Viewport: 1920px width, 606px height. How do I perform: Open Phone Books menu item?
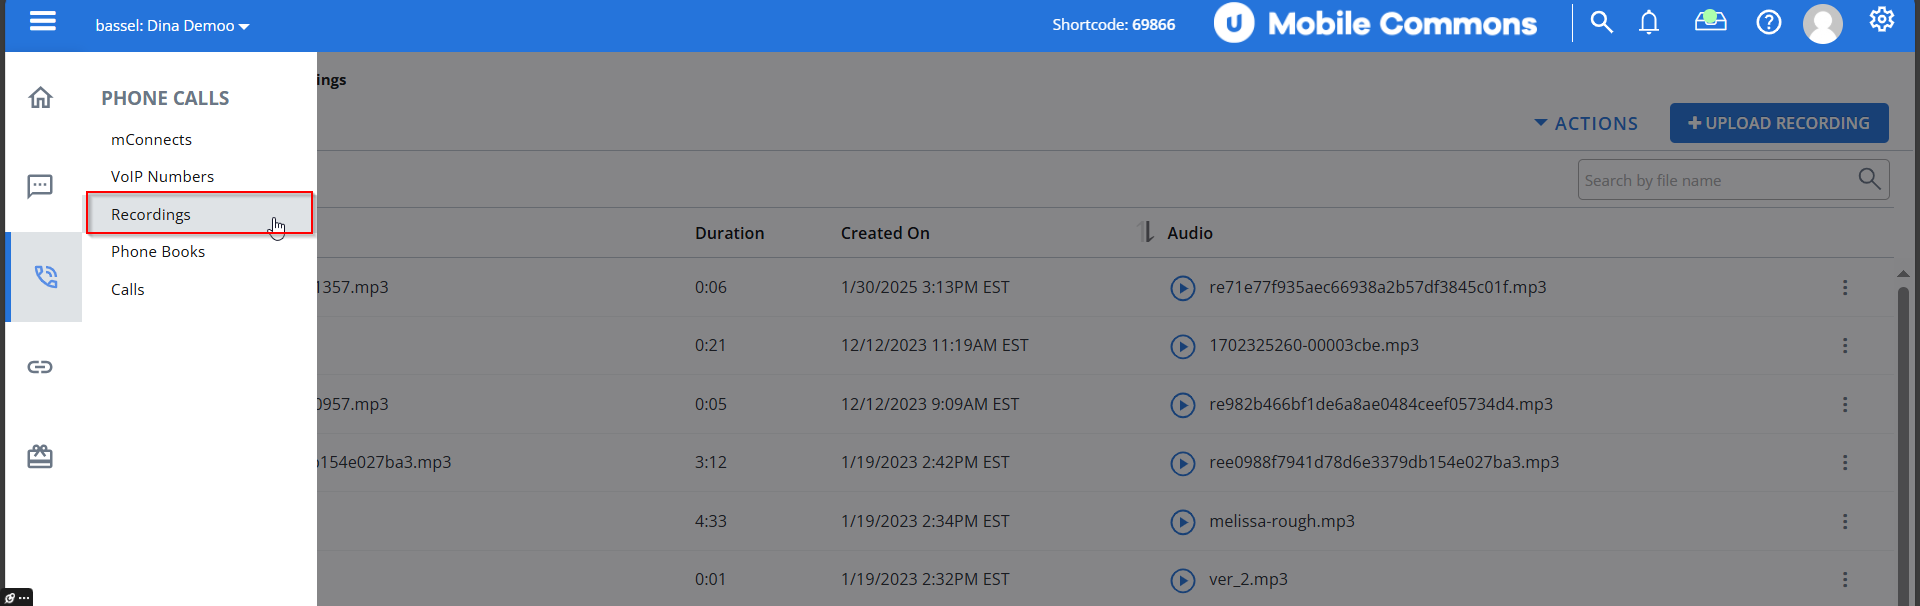pos(158,252)
